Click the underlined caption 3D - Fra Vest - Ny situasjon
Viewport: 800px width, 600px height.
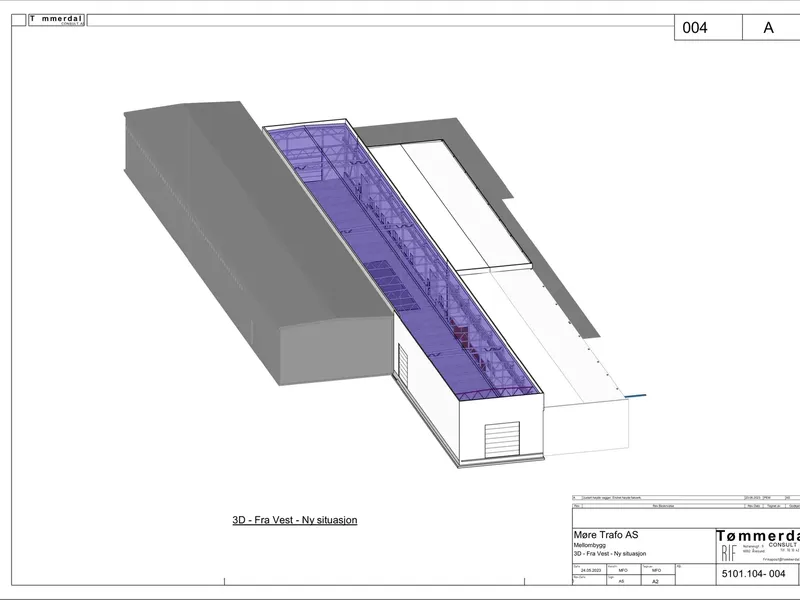click(295, 520)
